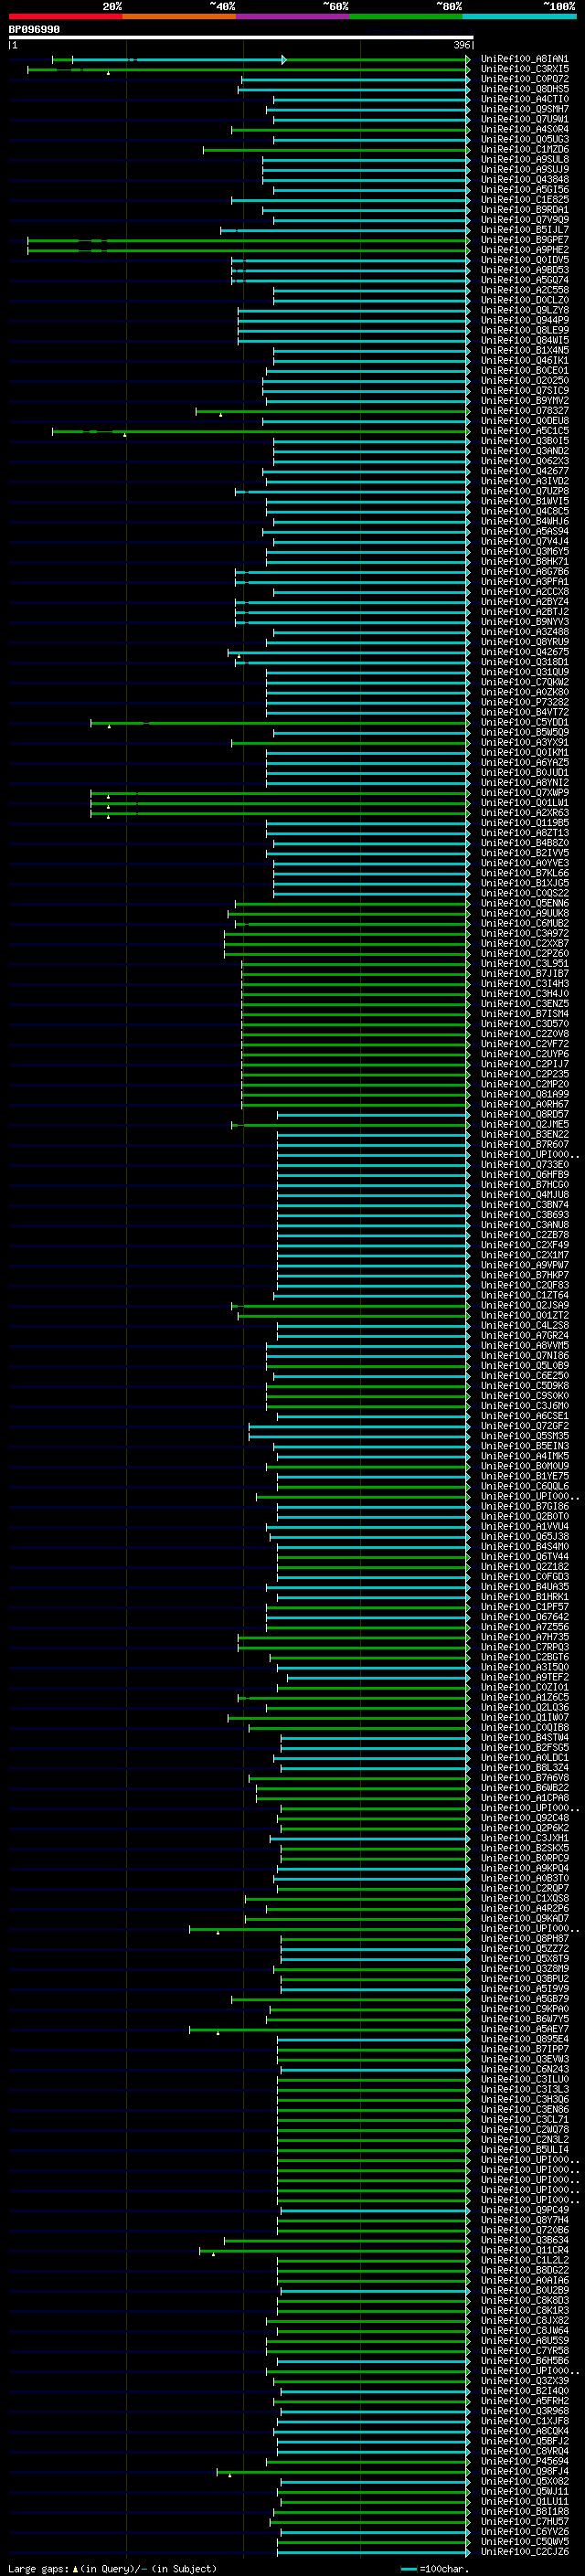Open hit UniRef100_C1MZD6

[524, 149]
